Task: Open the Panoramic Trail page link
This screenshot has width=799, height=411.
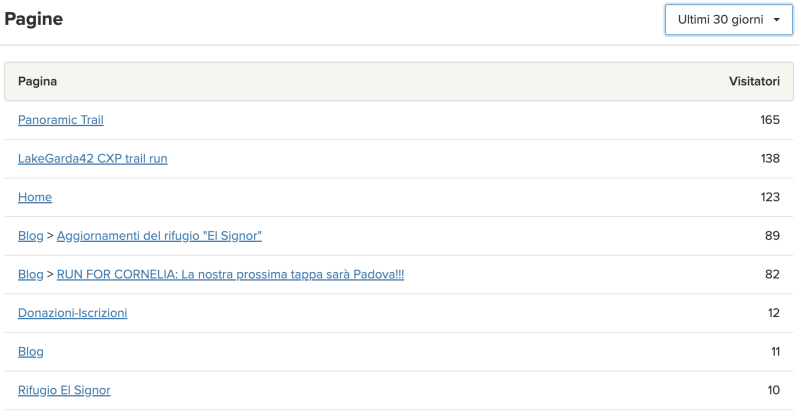Action: click(61, 120)
